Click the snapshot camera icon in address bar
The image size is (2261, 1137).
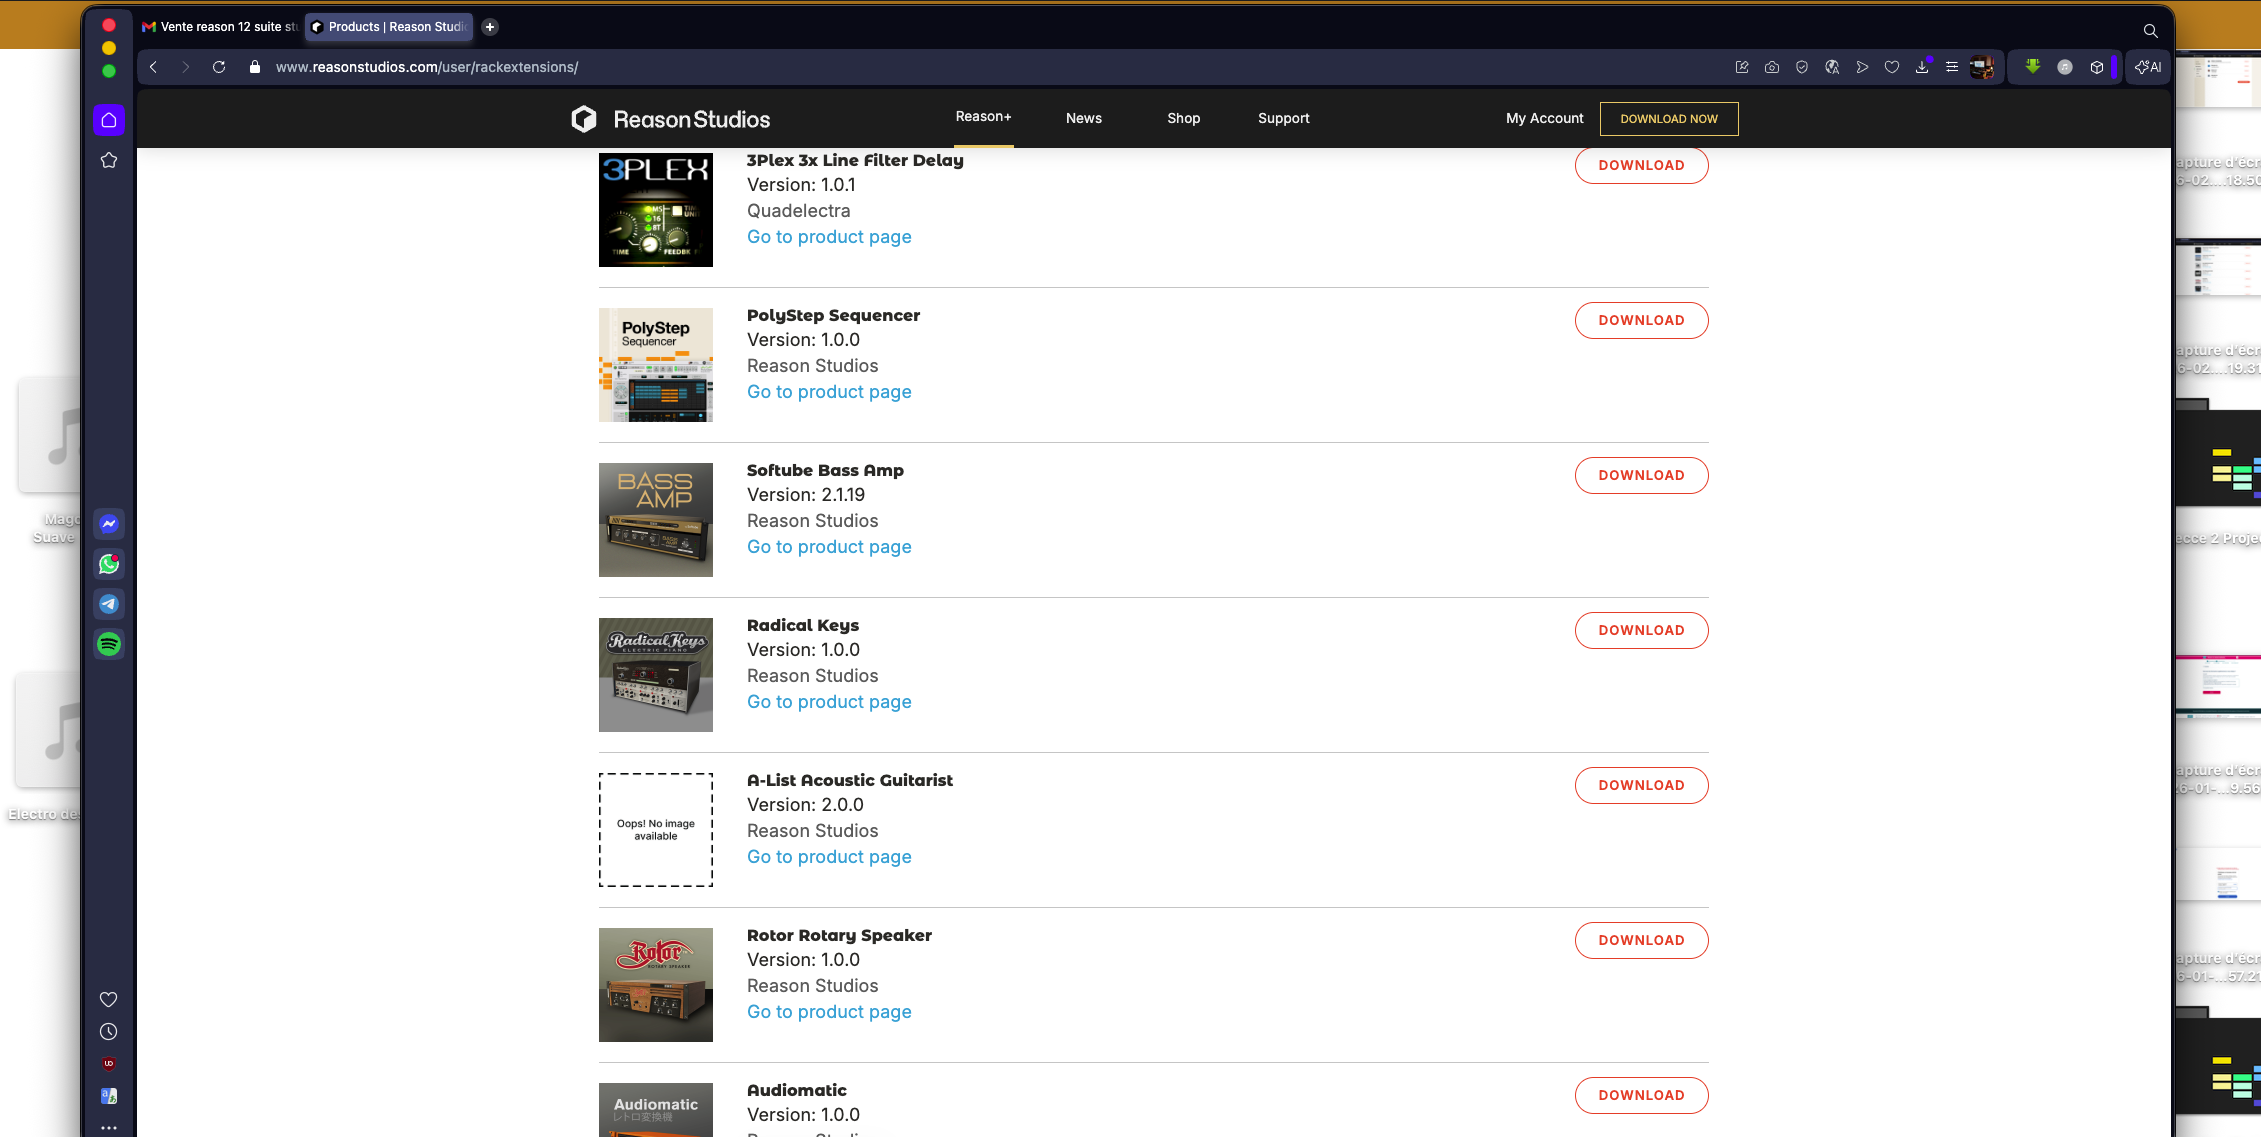click(1772, 67)
